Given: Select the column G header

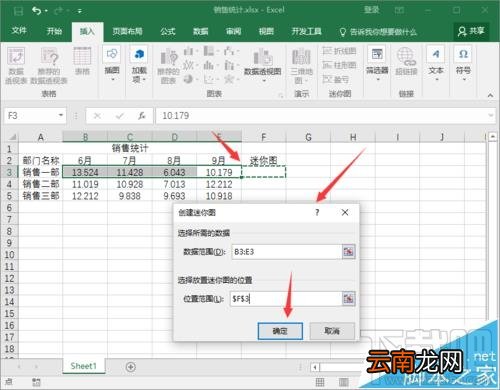Looking at the screenshot, I should pyautogui.click(x=308, y=137).
